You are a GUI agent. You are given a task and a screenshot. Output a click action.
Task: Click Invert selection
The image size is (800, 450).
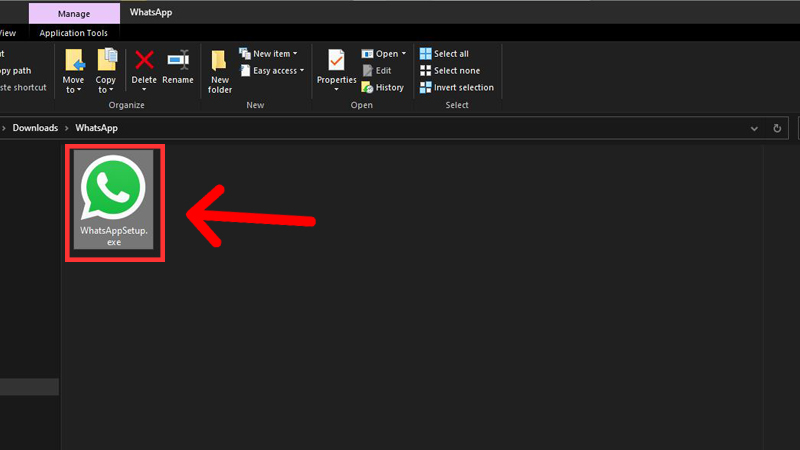point(457,87)
